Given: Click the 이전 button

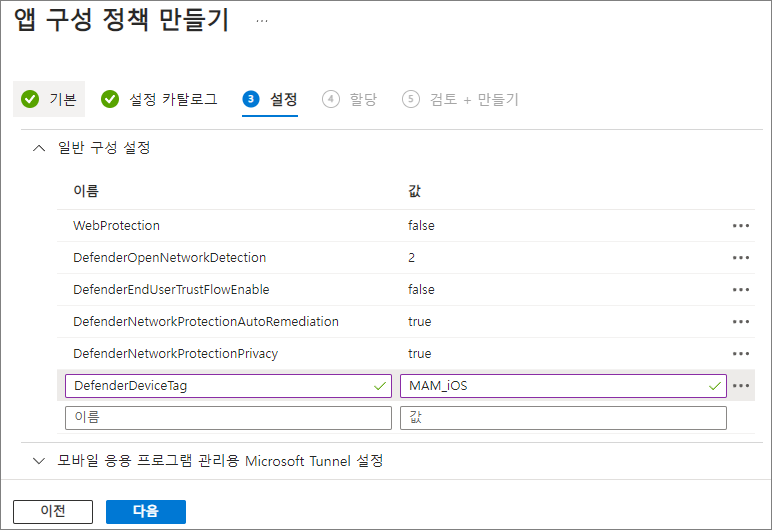Looking at the screenshot, I should [x=53, y=511].
